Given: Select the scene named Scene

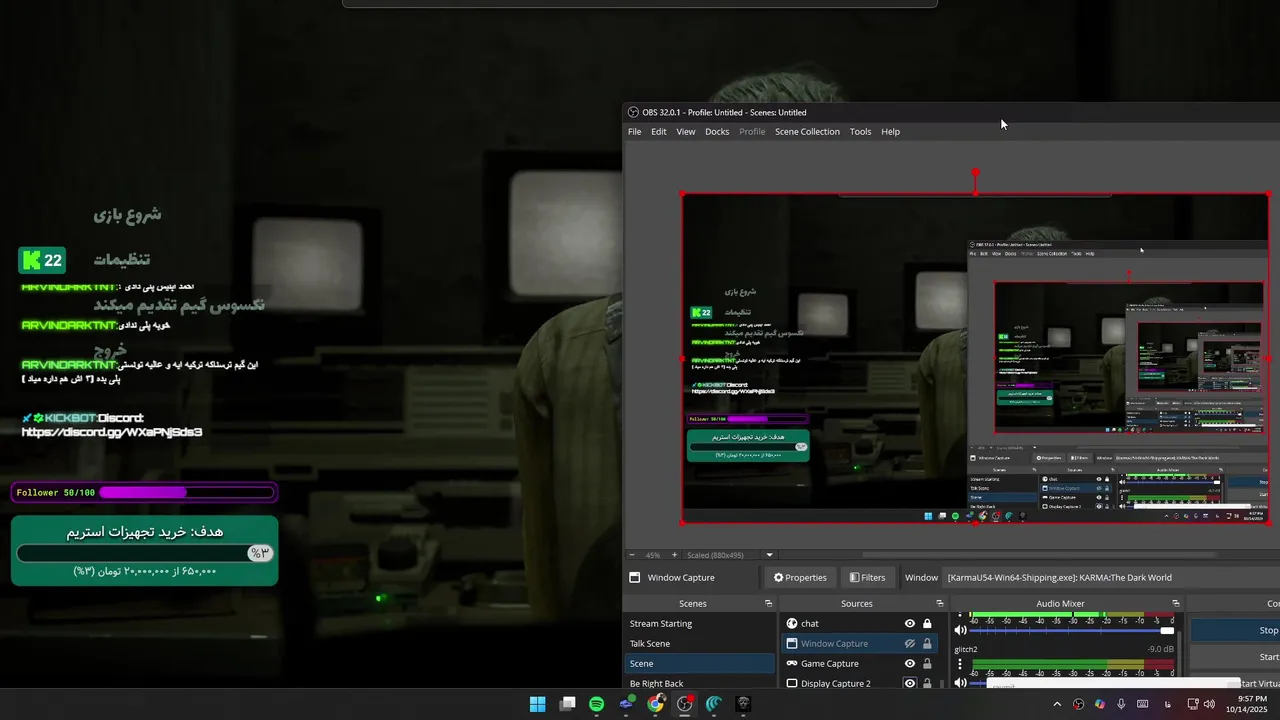Looking at the screenshot, I should (x=699, y=664).
